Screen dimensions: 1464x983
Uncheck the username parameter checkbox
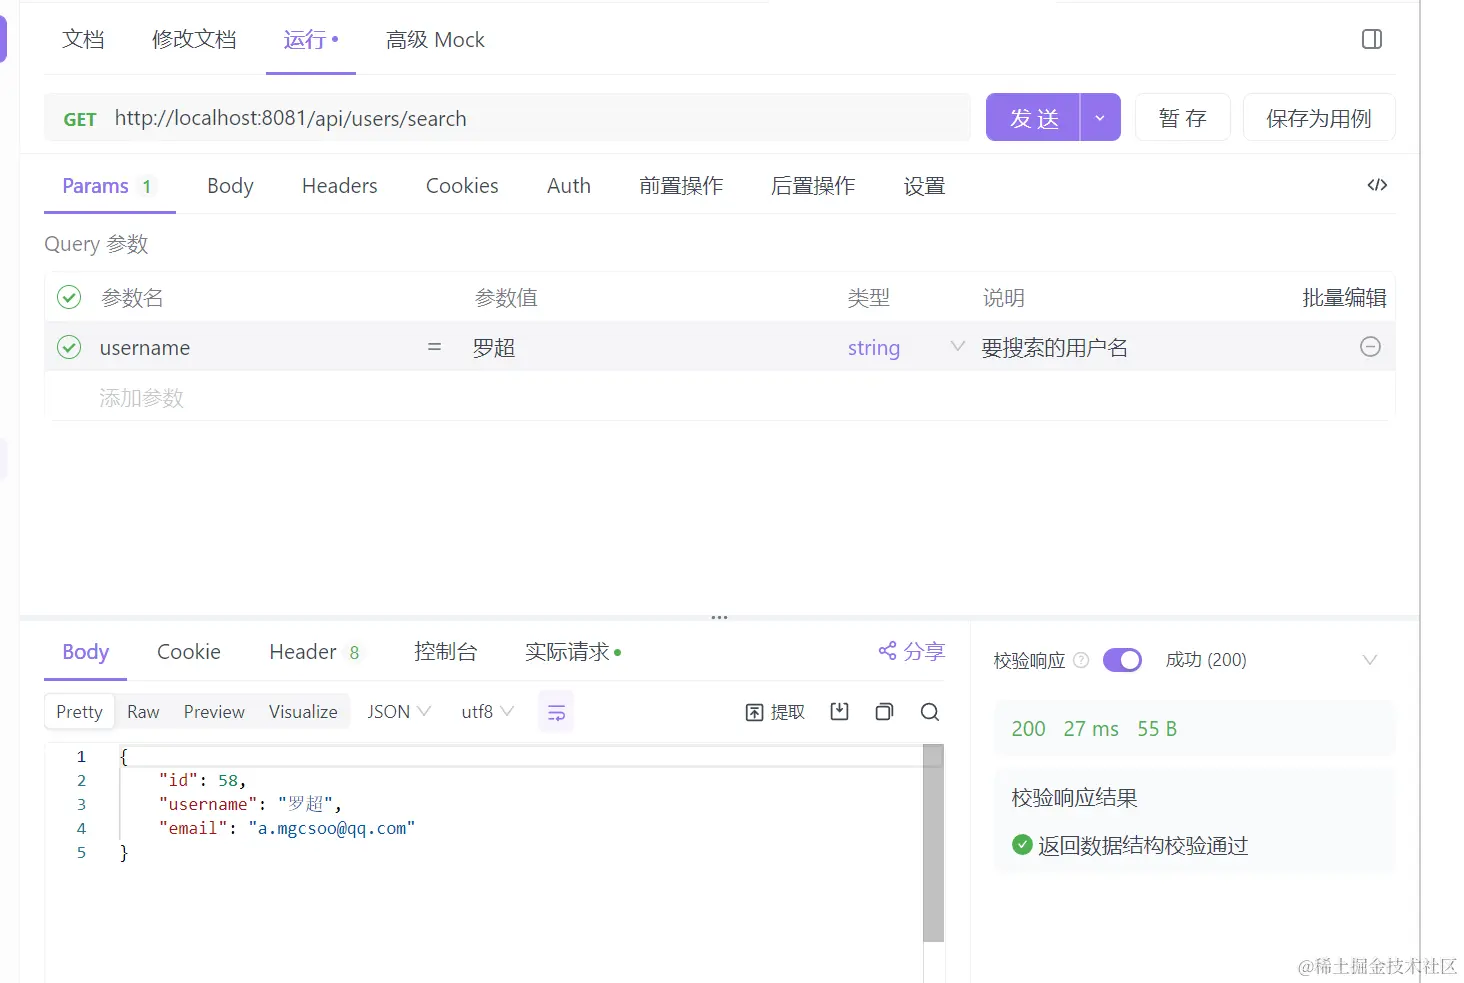click(x=69, y=347)
